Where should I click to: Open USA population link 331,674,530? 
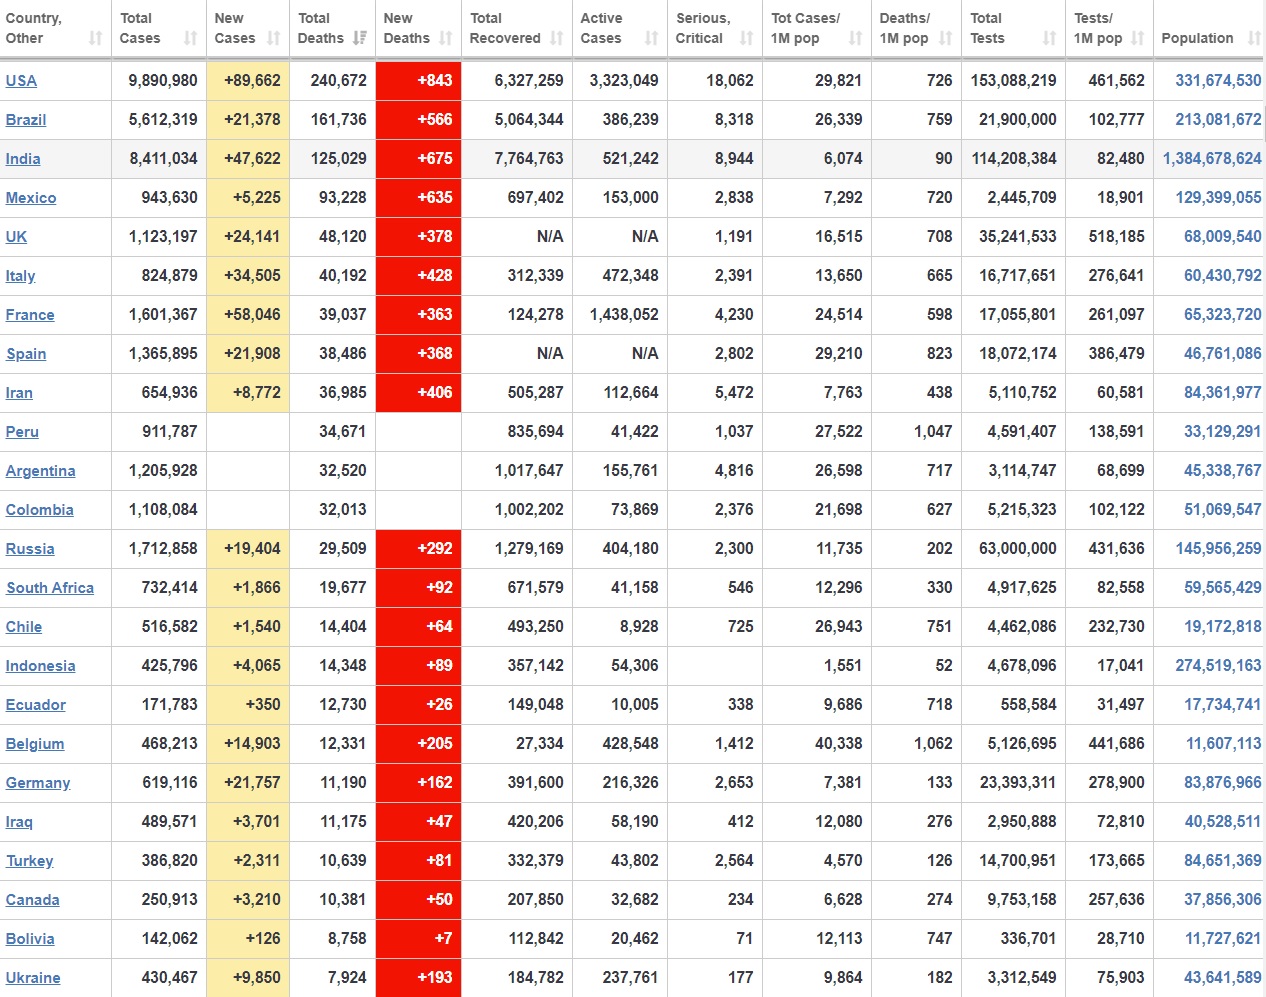[1218, 80]
